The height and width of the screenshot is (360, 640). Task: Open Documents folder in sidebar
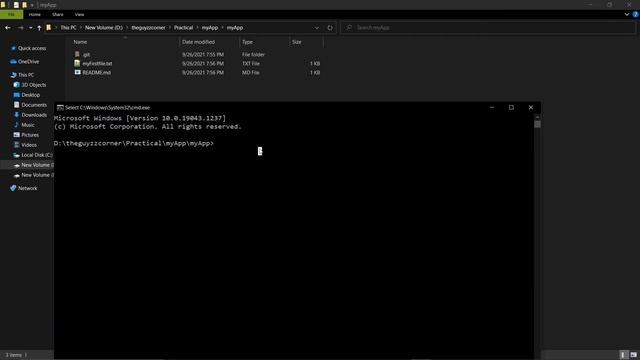(34, 105)
